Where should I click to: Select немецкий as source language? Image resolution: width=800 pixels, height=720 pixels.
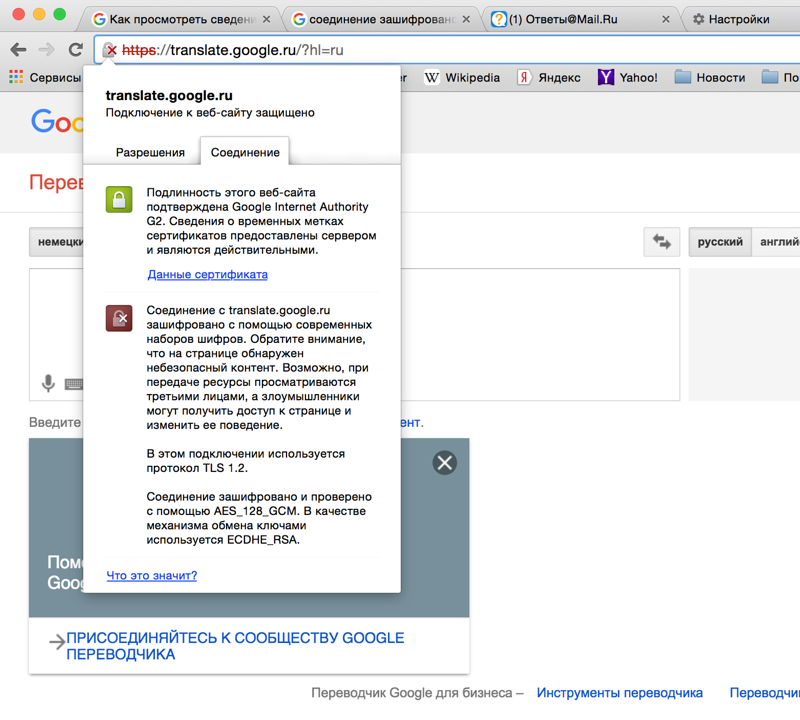coord(56,242)
